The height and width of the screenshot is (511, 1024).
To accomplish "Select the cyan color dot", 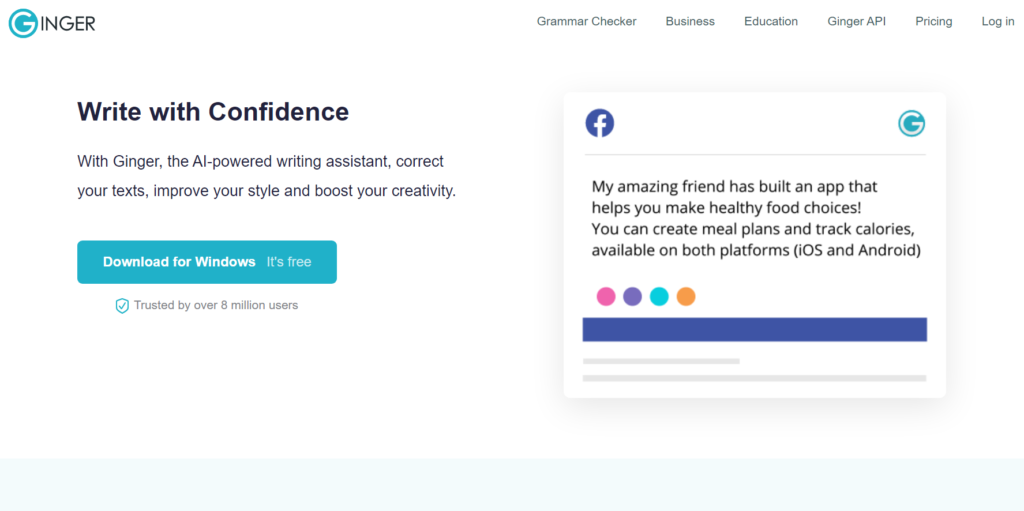I will 659,297.
